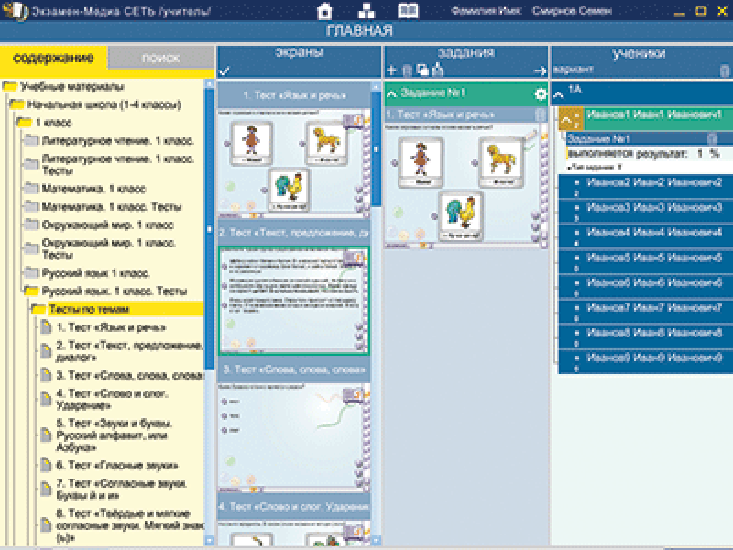
Task: Remove «Язык и речь» test from Задание №1
Action: coord(540,114)
